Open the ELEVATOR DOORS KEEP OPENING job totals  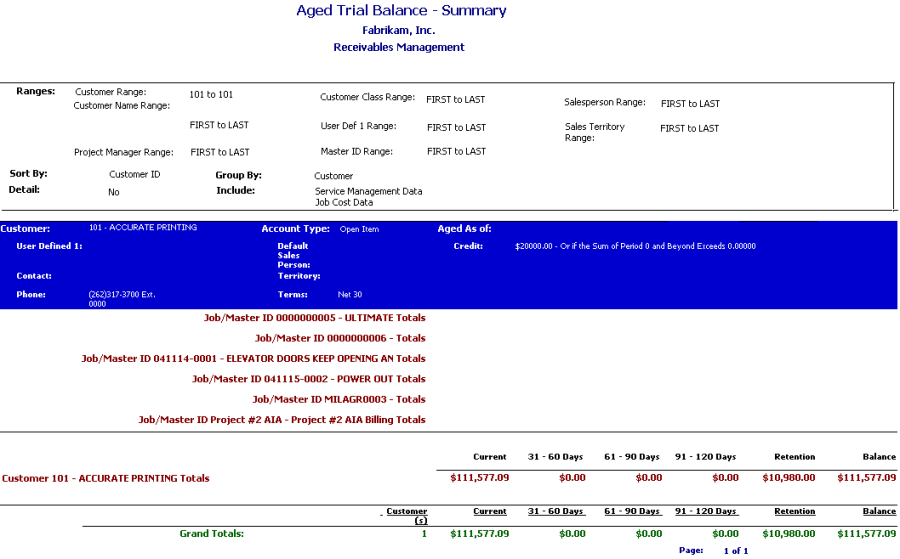click(253, 359)
